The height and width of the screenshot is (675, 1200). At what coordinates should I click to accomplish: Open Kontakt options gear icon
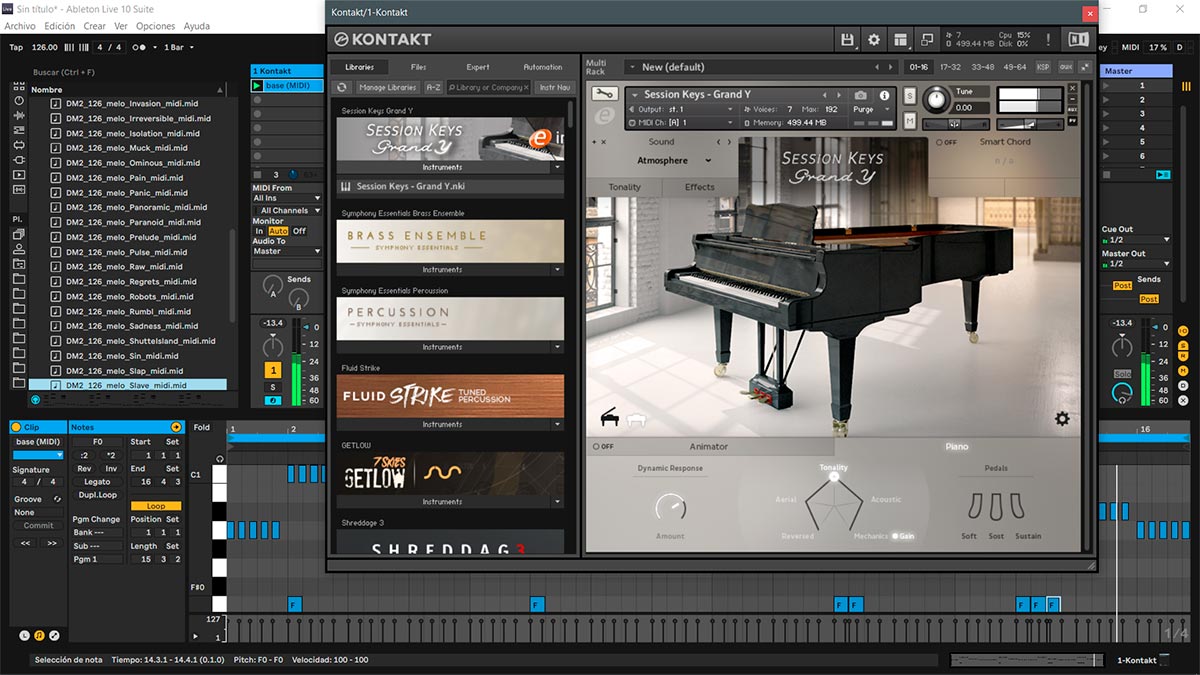click(x=874, y=40)
